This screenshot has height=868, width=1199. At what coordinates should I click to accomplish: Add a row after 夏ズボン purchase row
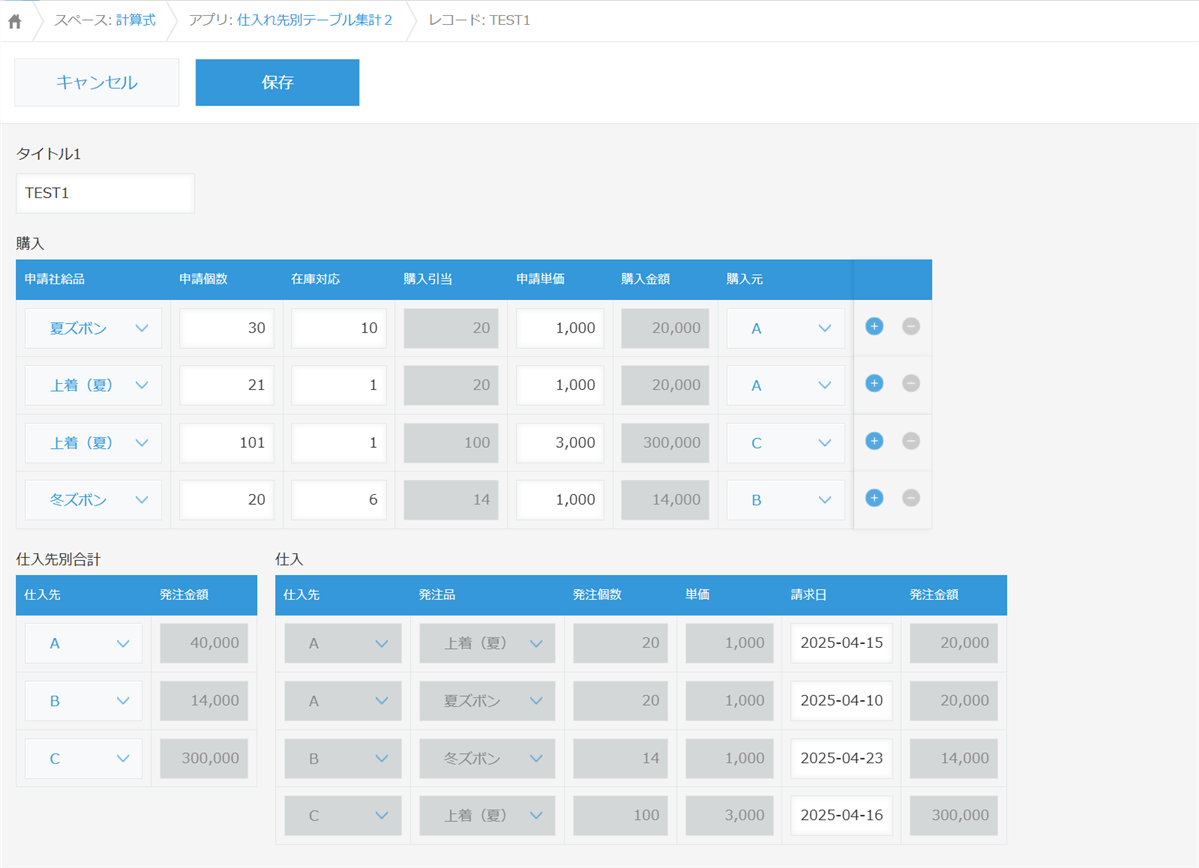pyautogui.click(x=874, y=327)
